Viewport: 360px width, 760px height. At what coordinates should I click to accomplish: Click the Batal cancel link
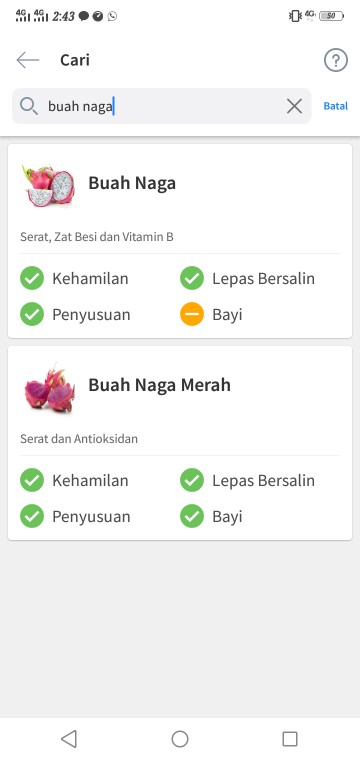[335, 106]
